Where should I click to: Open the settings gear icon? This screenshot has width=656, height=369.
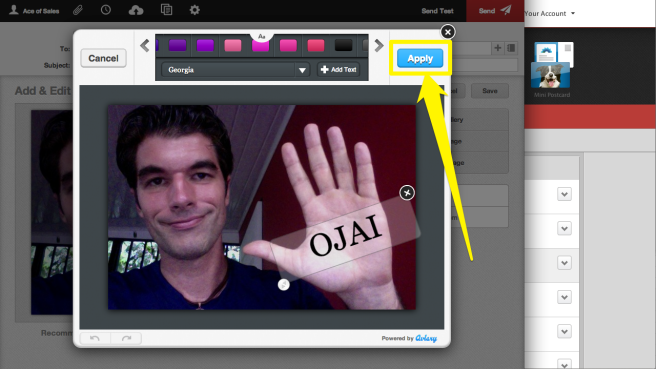pyautogui.click(x=195, y=10)
